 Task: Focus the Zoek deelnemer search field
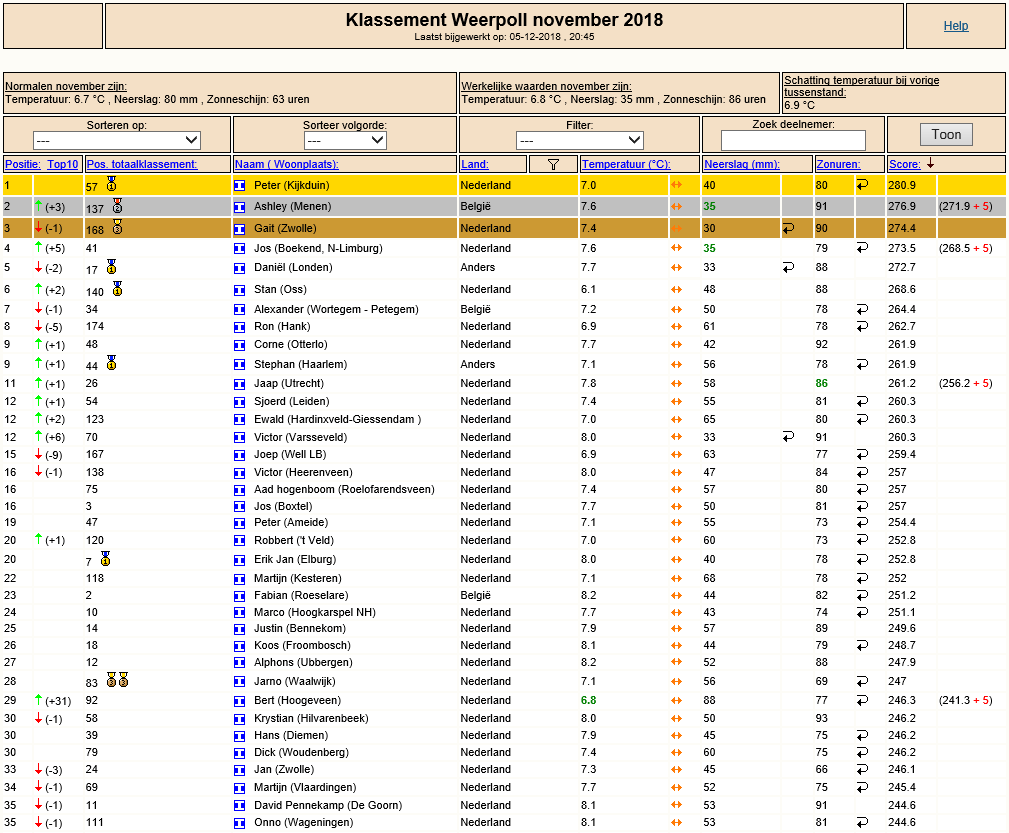pyautogui.click(x=793, y=140)
